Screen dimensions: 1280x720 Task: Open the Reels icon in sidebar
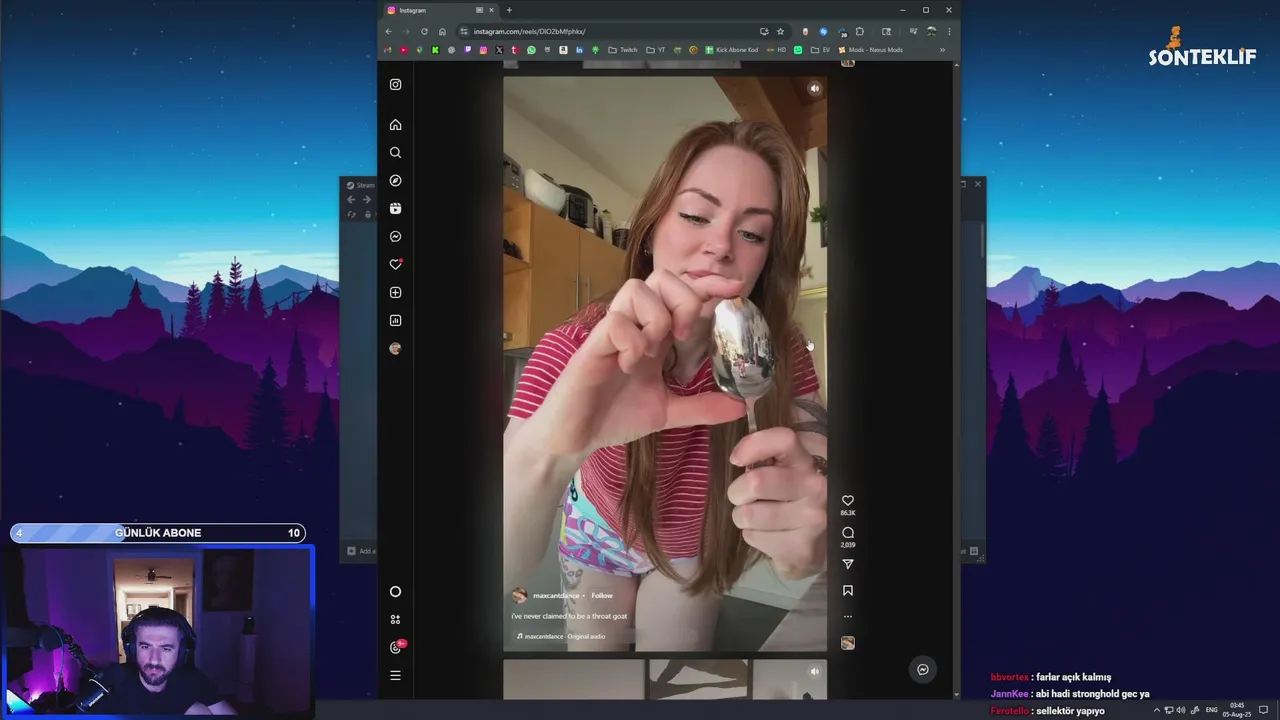coord(395,209)
